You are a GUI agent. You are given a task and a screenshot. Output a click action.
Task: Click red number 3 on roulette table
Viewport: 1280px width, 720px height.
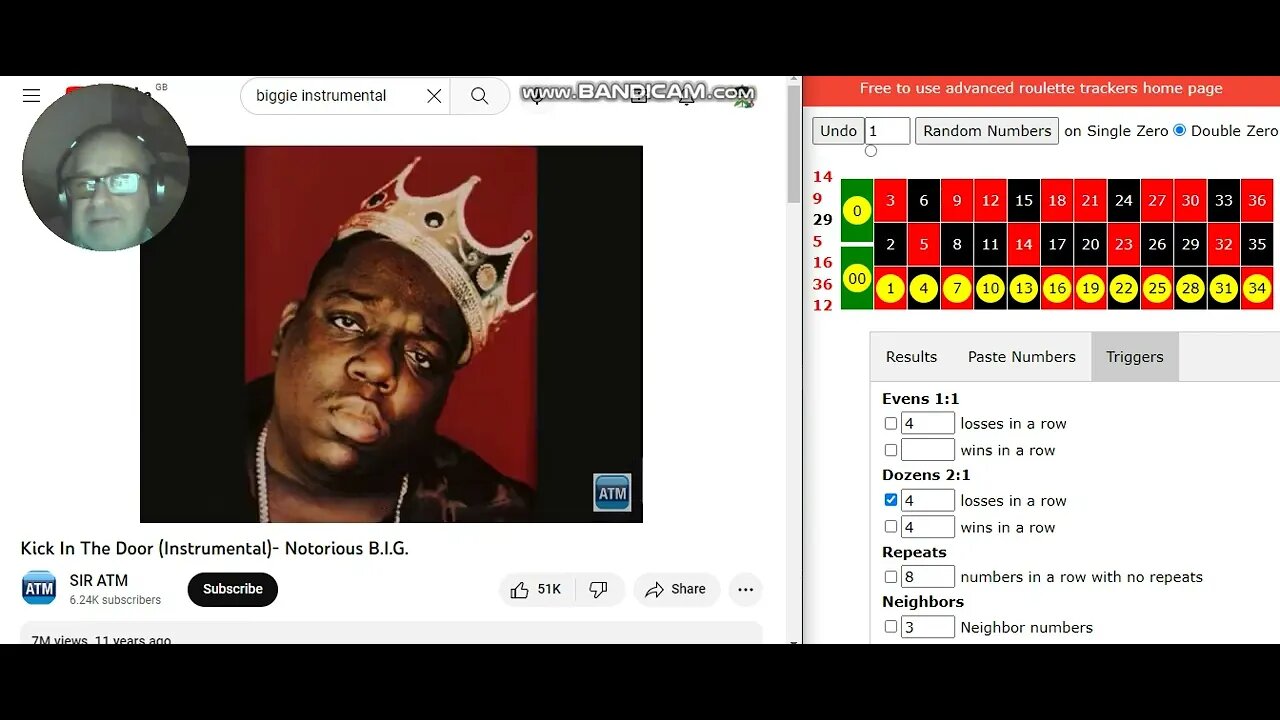(x=890, y=201)
